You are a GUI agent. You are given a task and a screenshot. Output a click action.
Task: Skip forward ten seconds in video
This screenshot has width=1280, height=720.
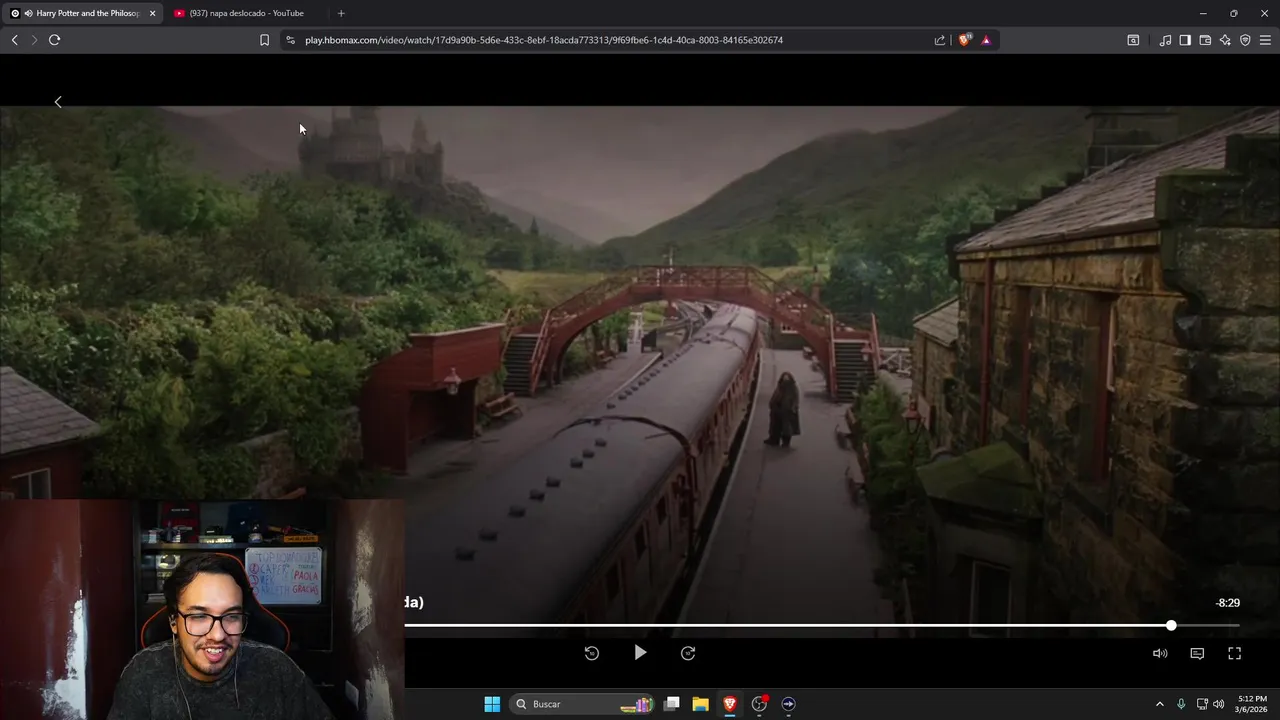(688, 653)
